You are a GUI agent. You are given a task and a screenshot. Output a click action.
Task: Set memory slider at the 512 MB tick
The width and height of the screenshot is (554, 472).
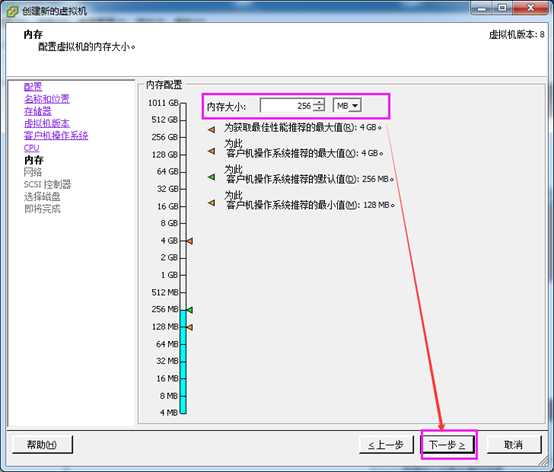183,292
